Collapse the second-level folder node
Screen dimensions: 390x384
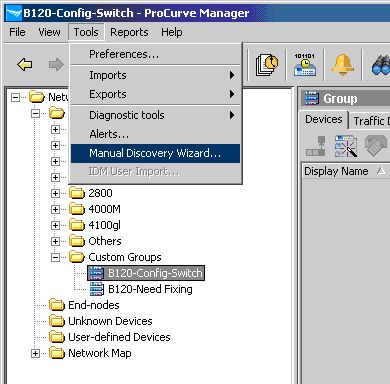35,113
